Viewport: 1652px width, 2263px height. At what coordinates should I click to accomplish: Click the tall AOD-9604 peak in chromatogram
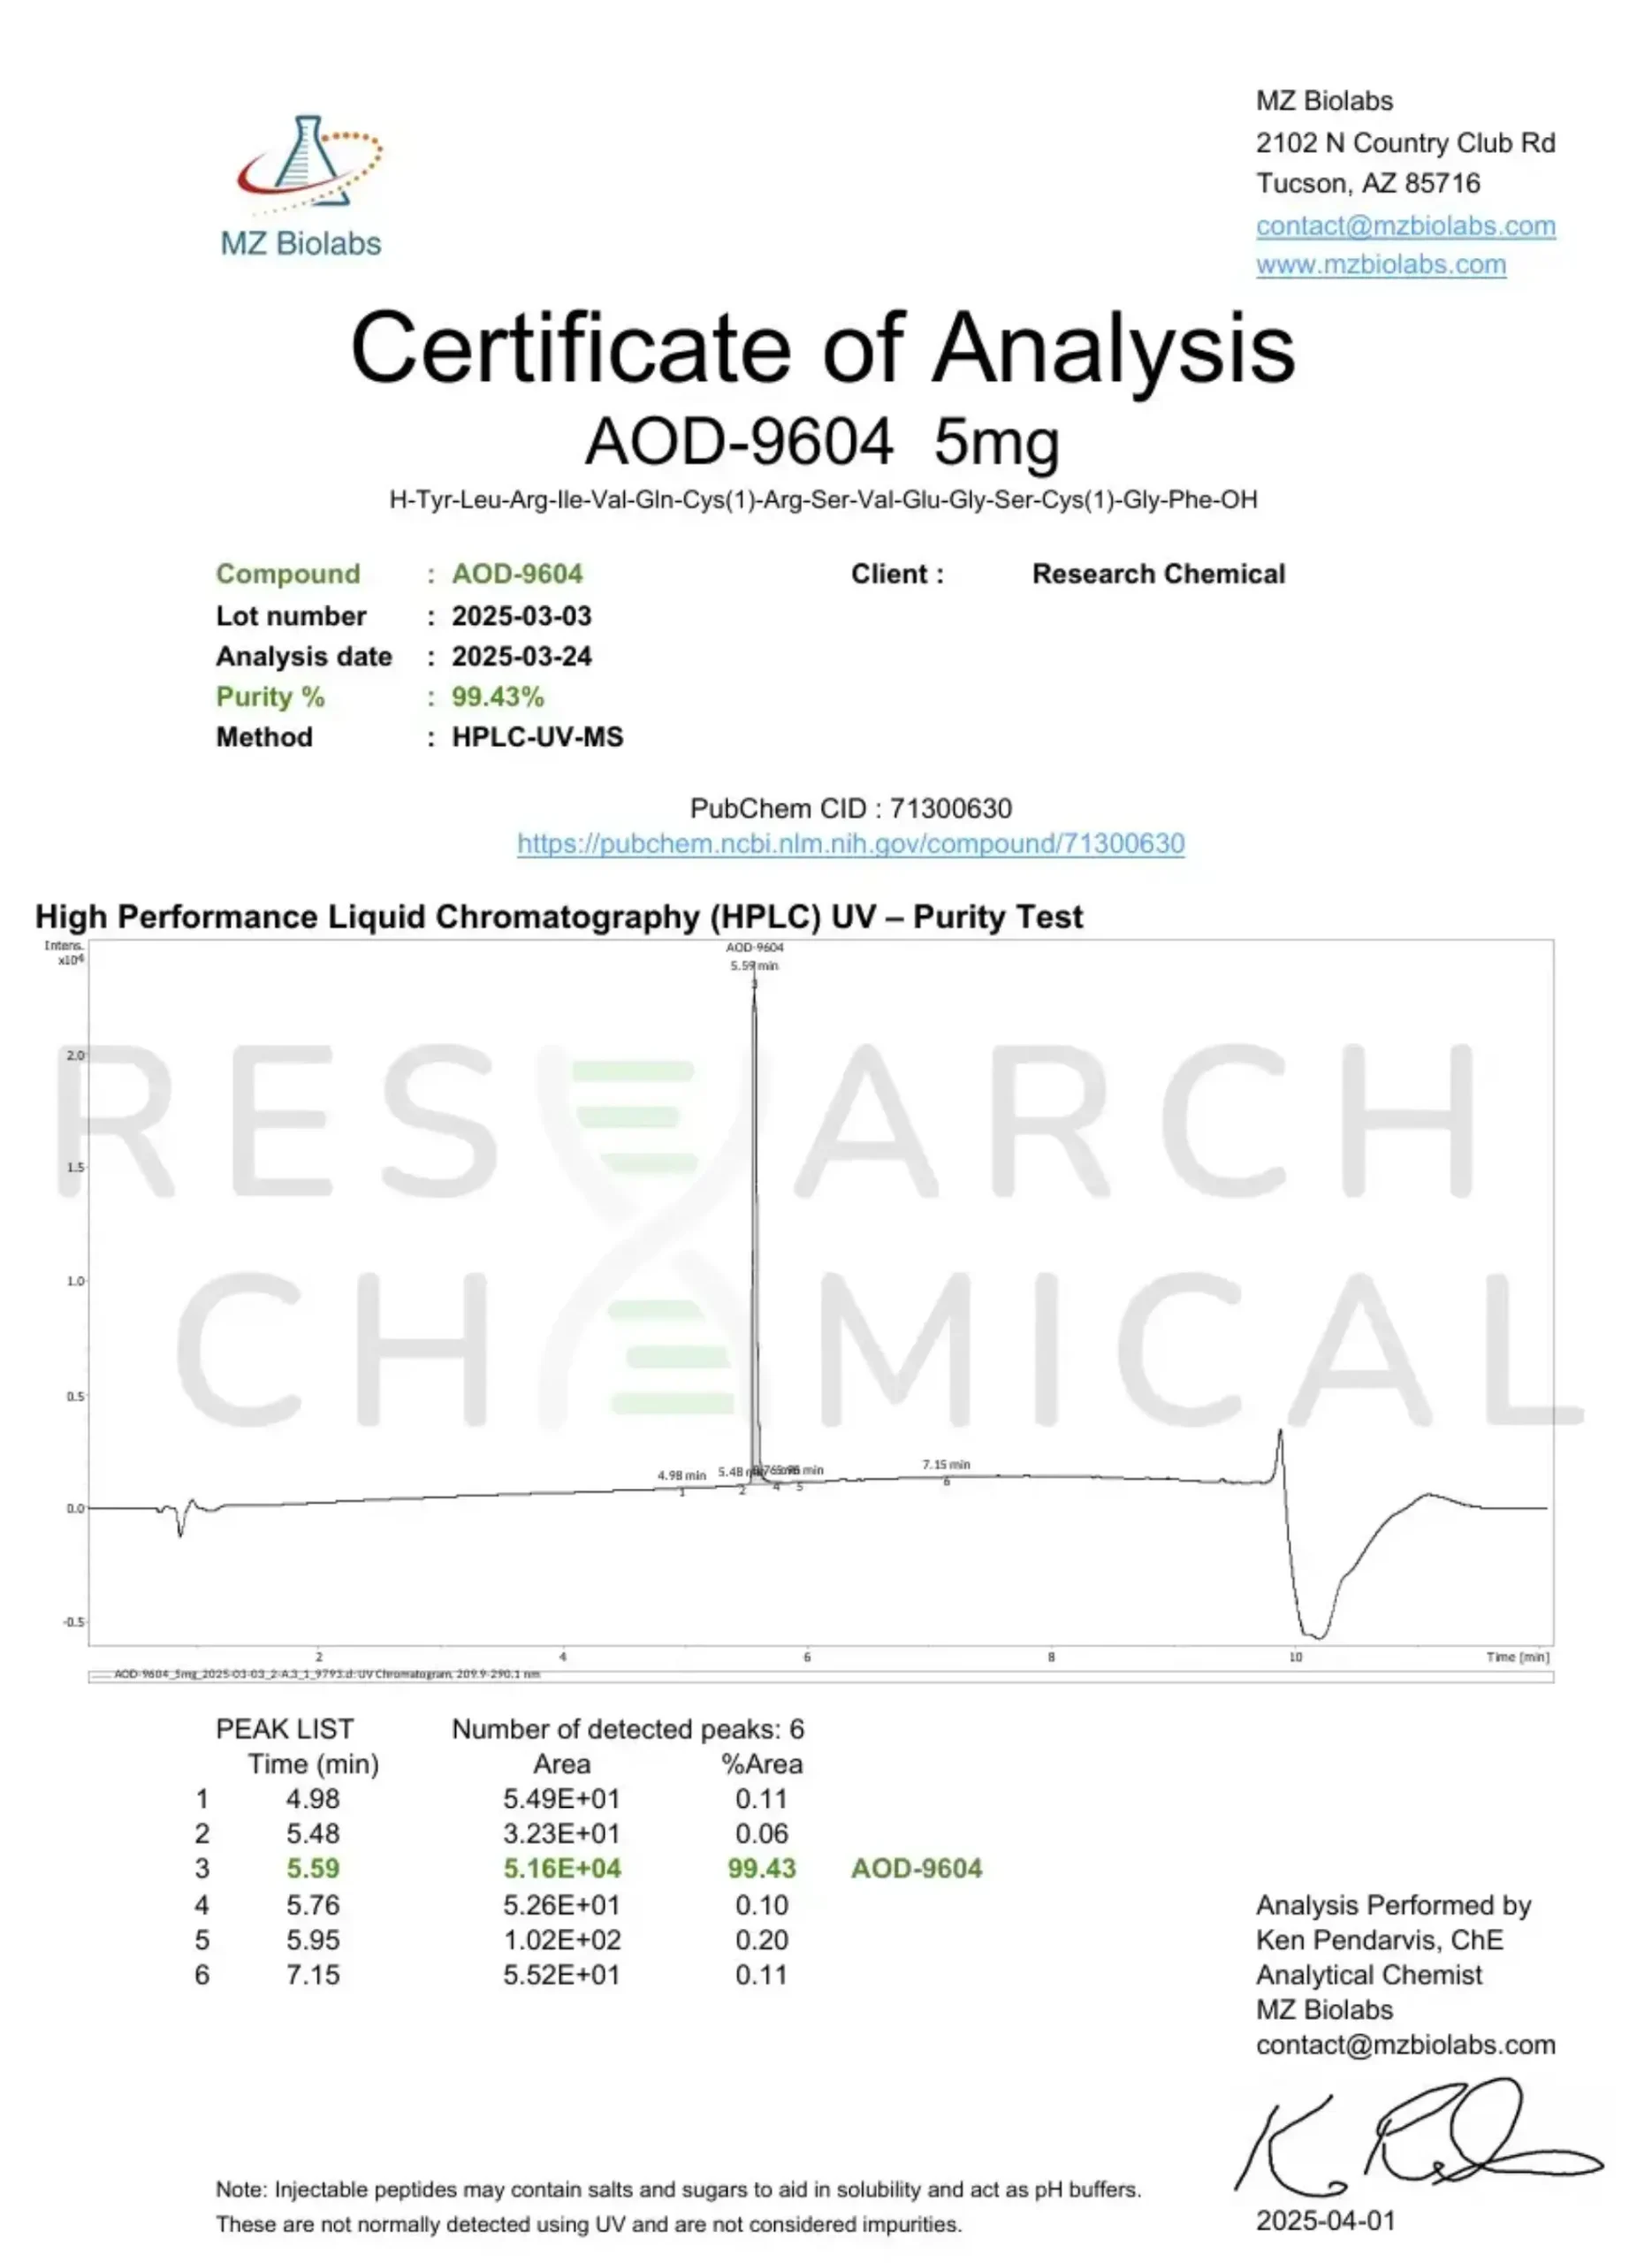click(x=755, y=1200)
